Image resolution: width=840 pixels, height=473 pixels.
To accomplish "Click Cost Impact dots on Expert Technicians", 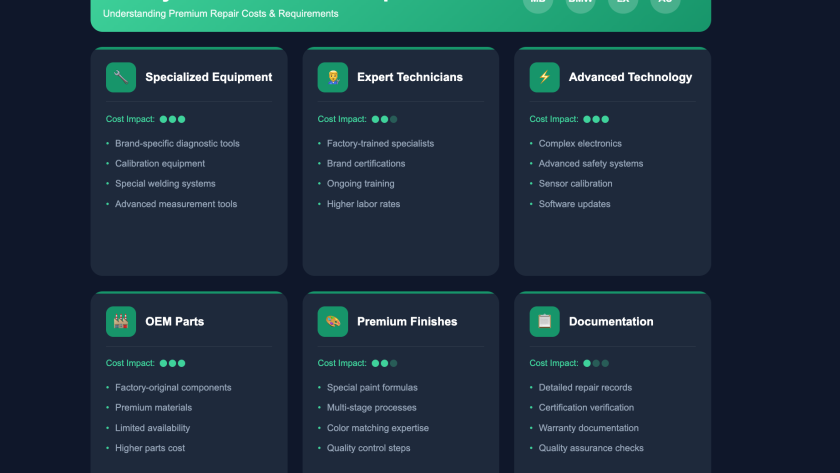I will coord(384,119).
